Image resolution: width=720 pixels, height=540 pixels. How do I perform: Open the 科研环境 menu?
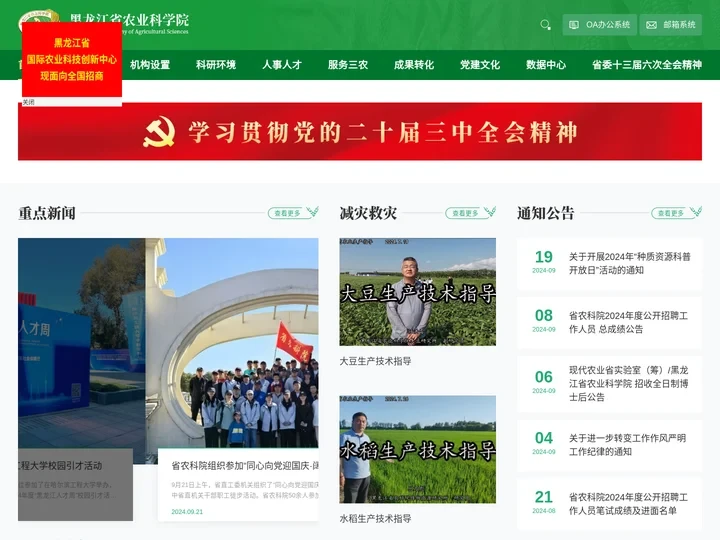point(216,65)
